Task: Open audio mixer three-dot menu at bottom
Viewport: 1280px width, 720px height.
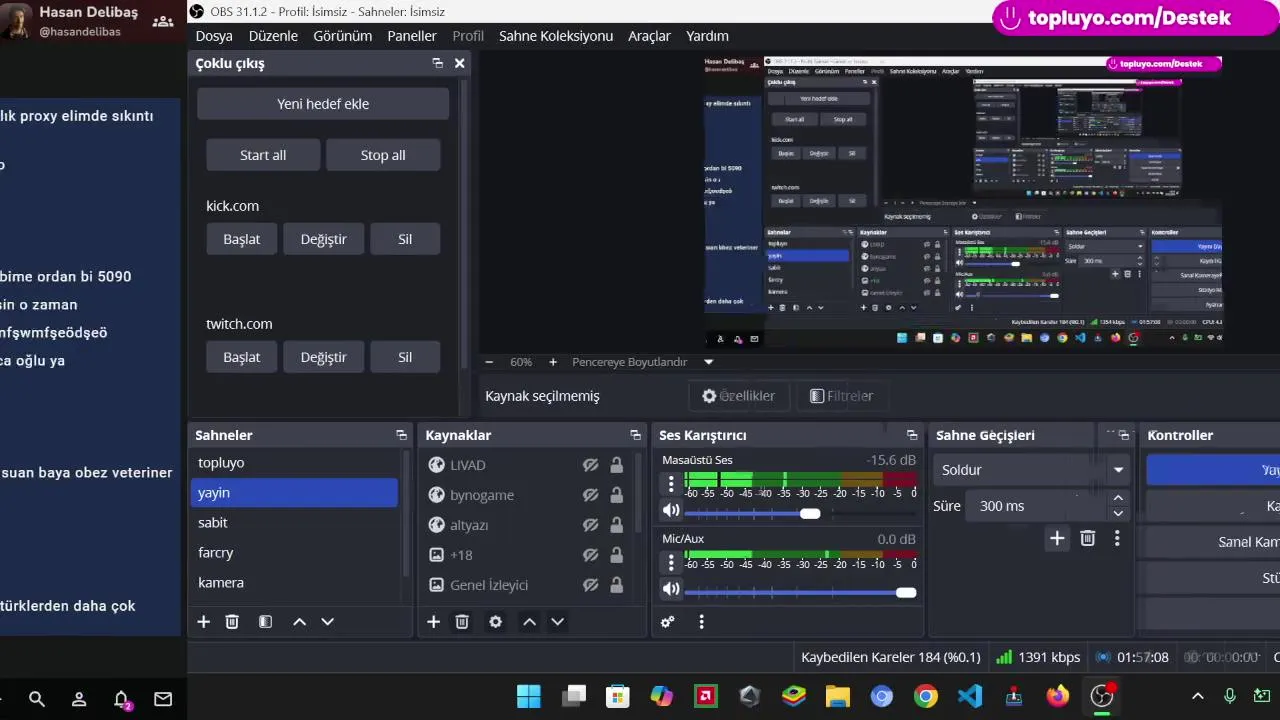Action: 701,622
